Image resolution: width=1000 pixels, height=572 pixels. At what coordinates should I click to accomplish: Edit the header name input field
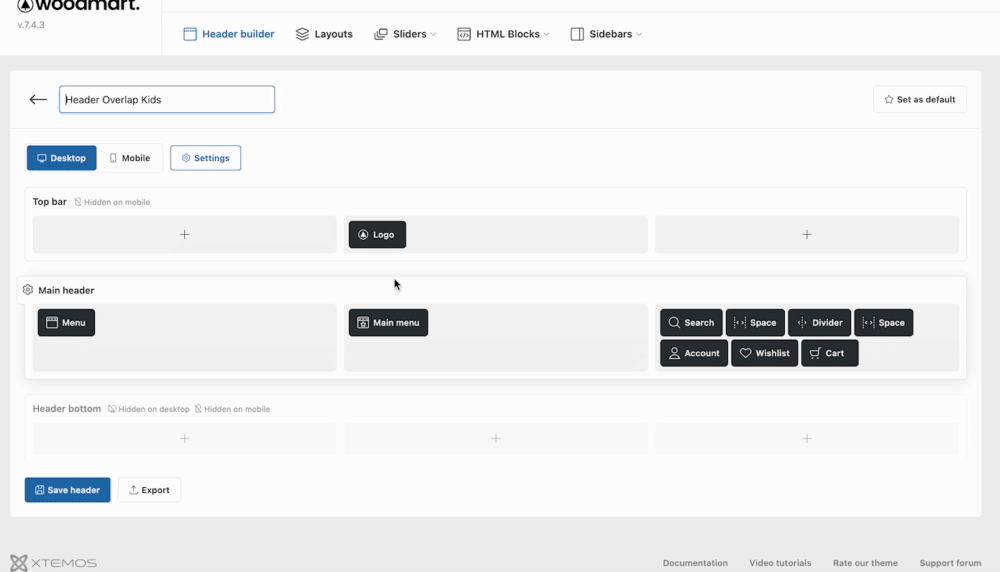pos(167,99)
